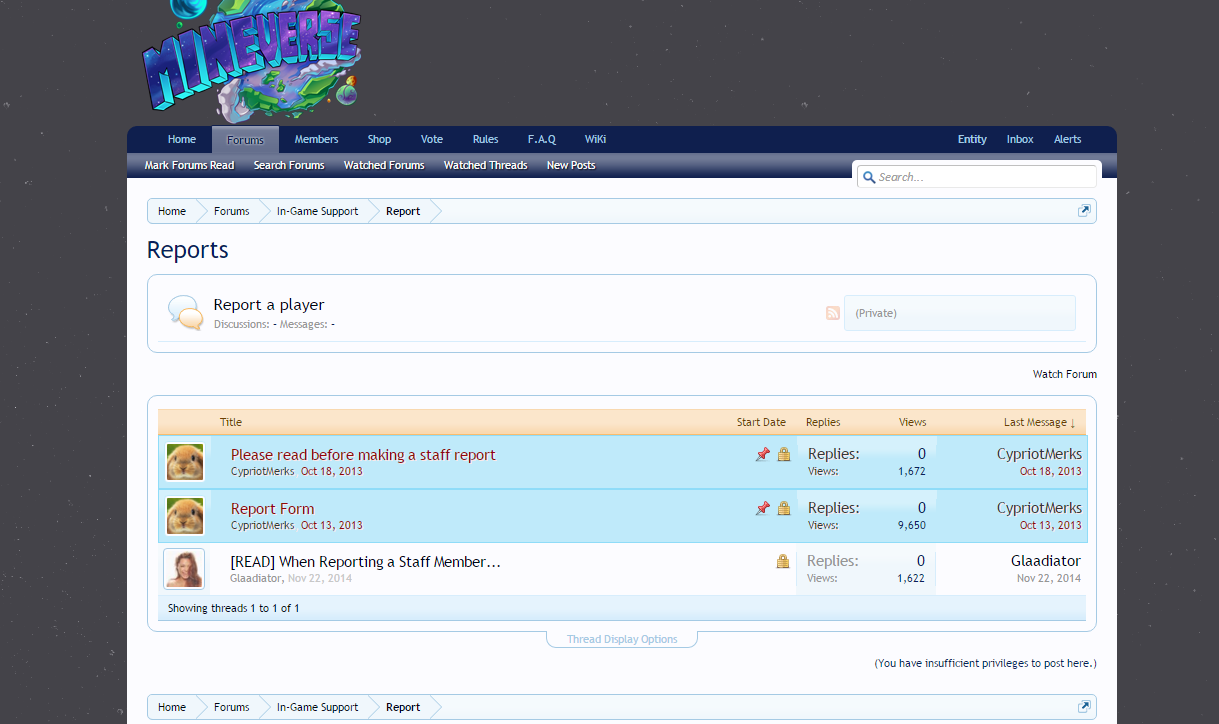The width and height of the screenshot is (1219, 724).
Task: Select the Forums navigation tab
Action: [x=245, y=140]
